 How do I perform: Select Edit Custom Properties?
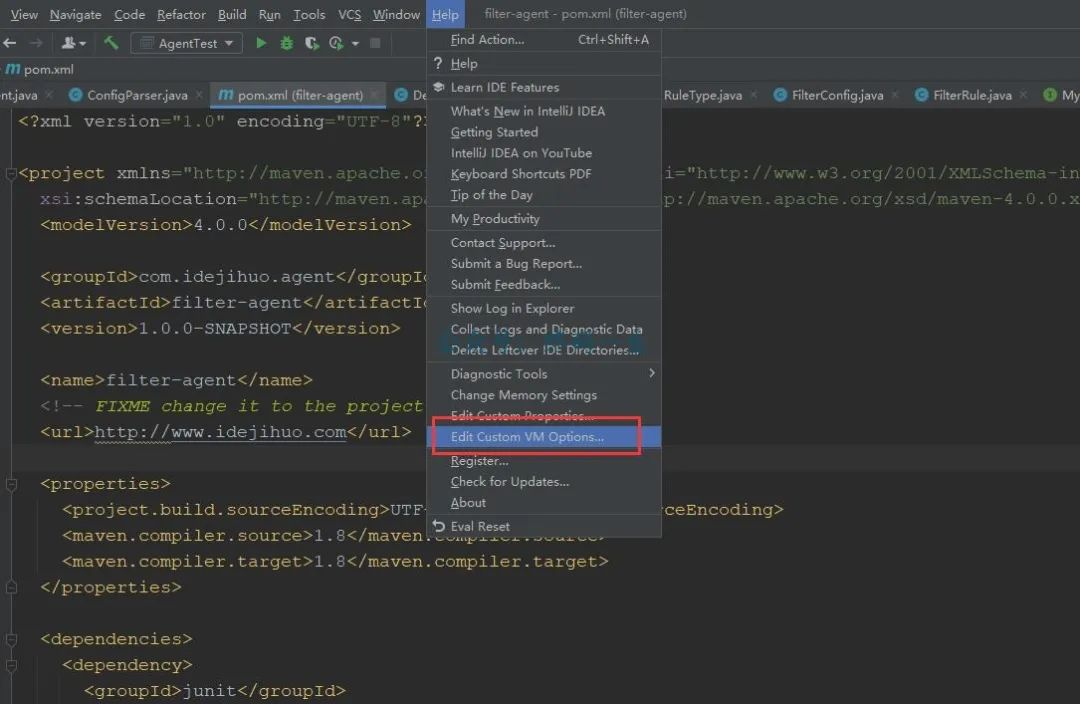point(544,415)
